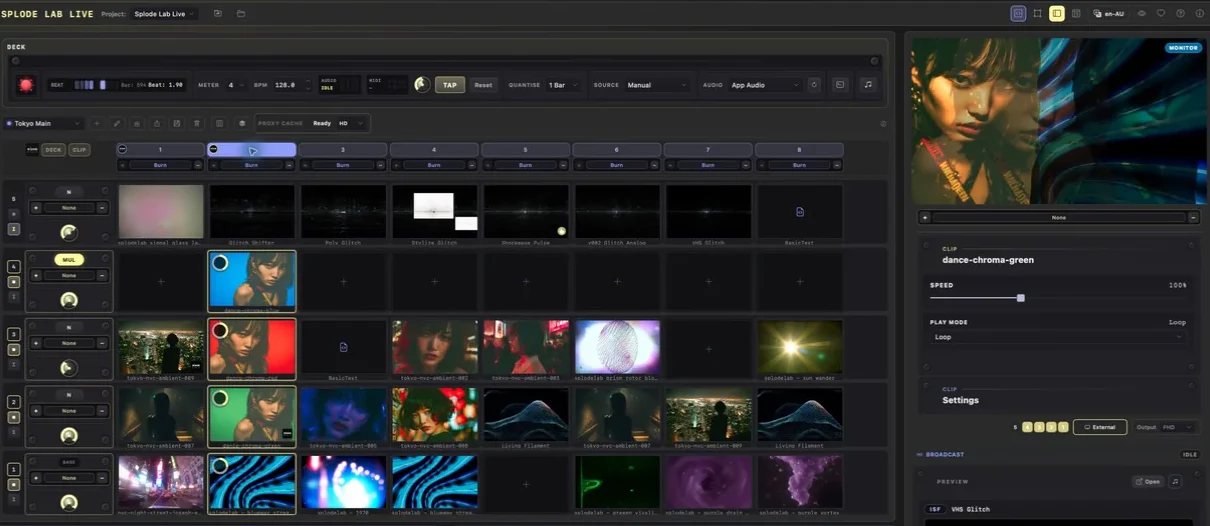Click the info icon at the top right corner

click(x=1198, y=14)
